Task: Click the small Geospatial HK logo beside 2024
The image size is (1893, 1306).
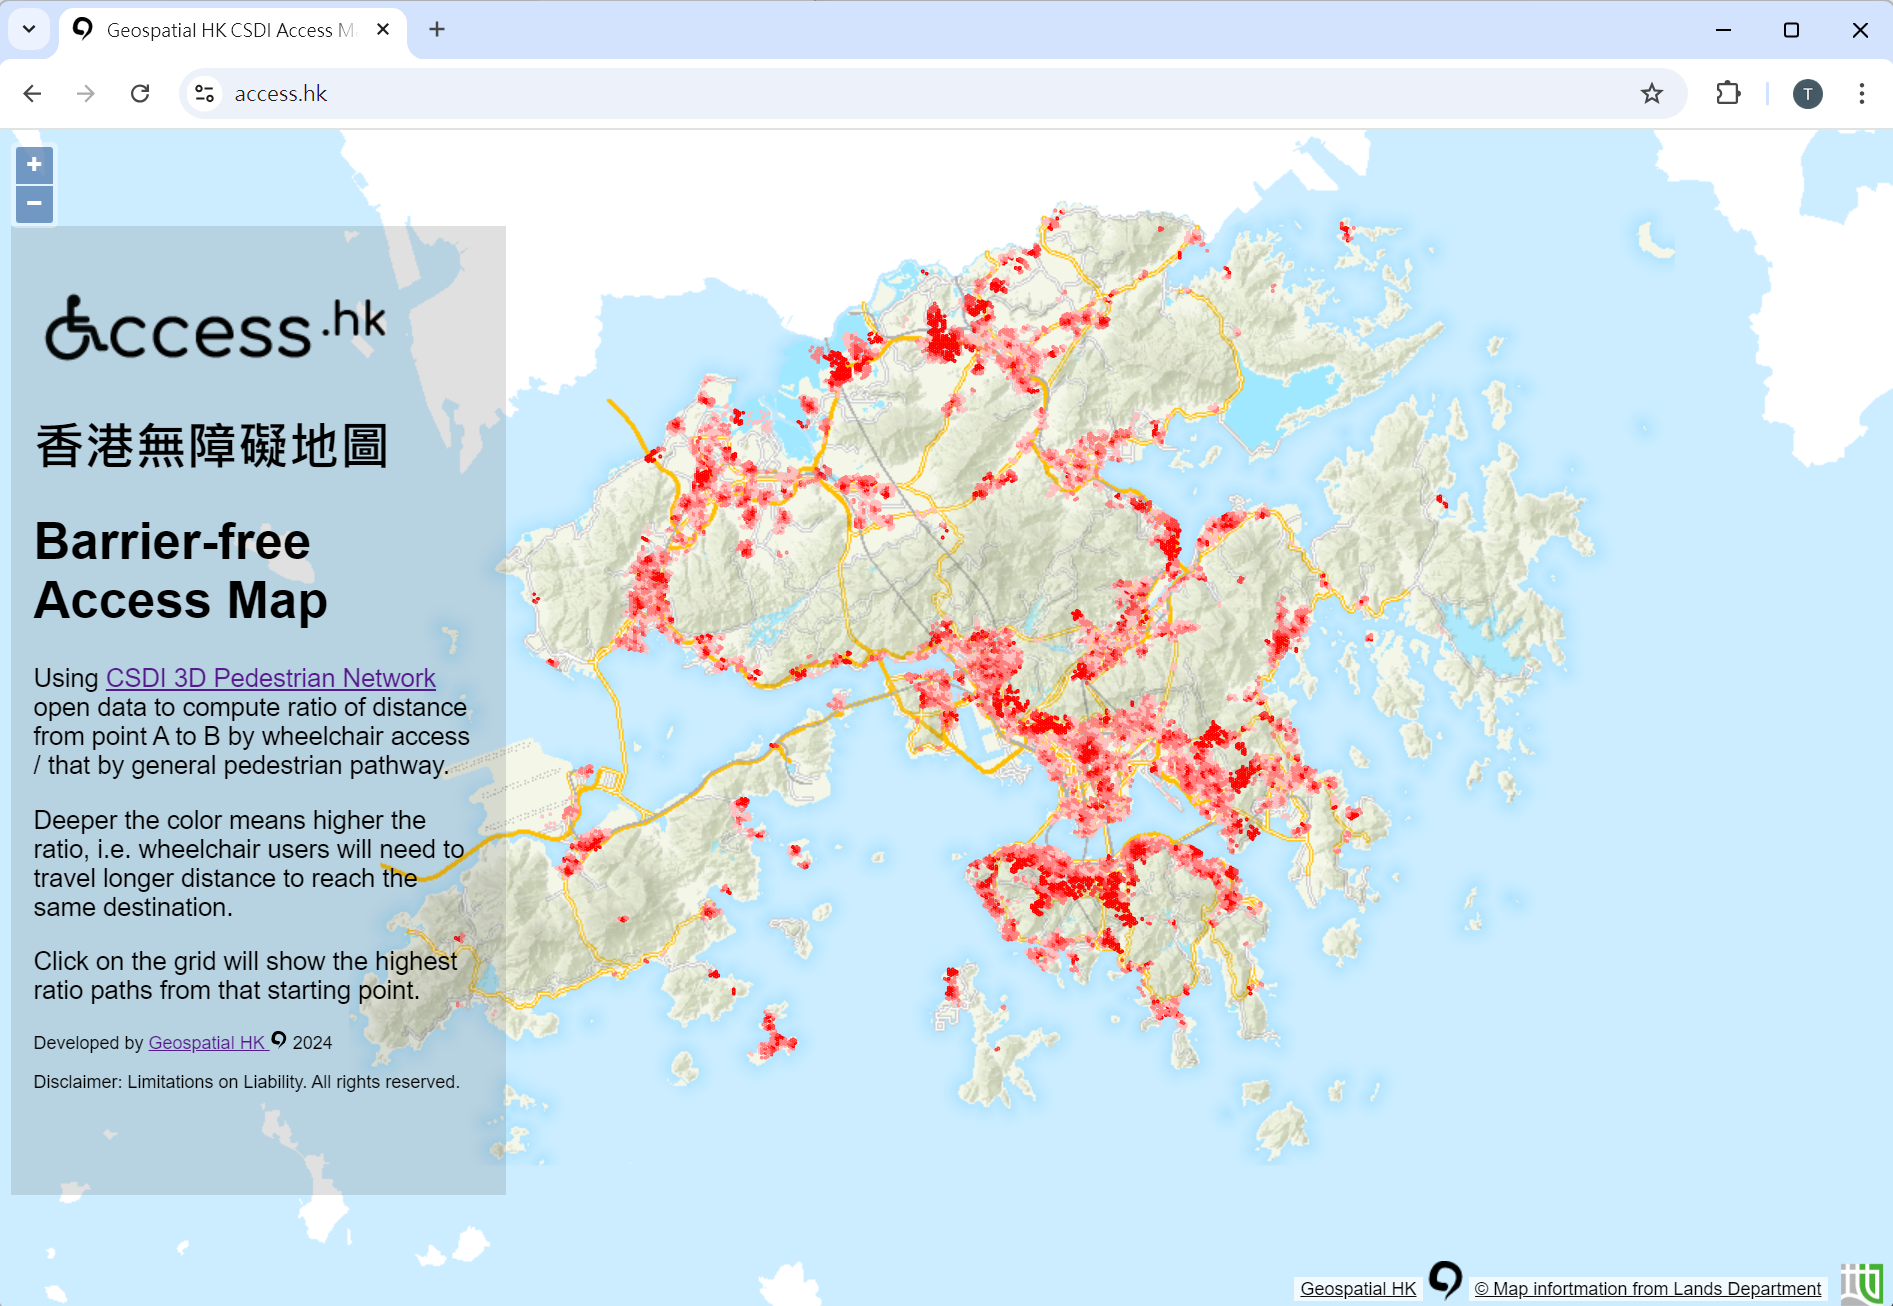Action: (x=279, y=1040)
